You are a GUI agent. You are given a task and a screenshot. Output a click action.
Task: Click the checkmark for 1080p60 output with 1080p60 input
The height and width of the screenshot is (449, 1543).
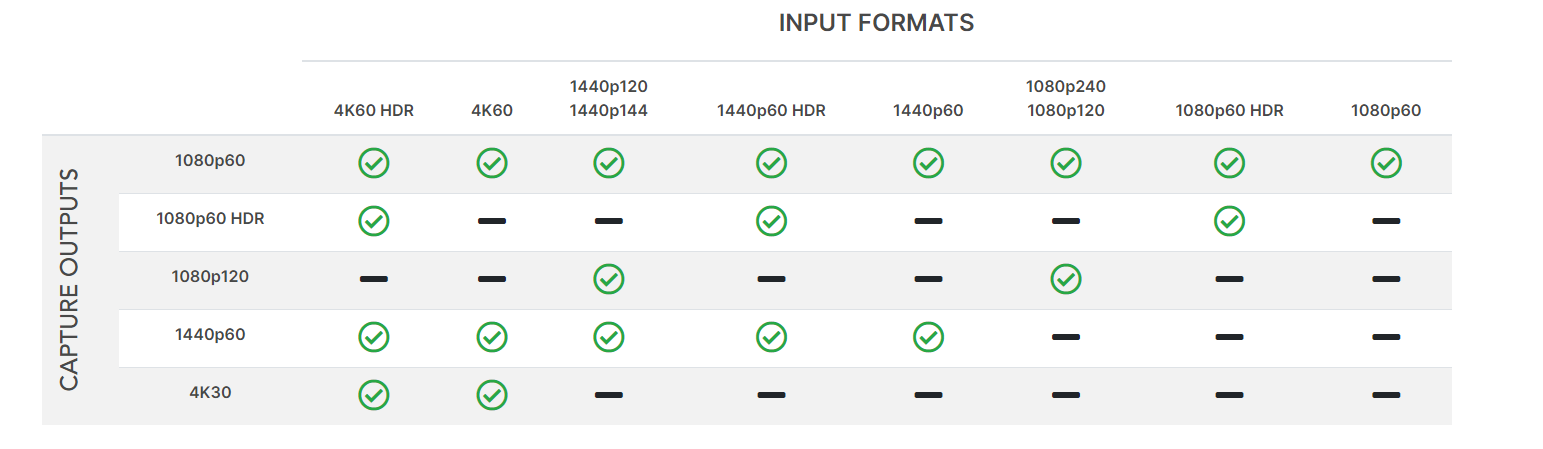point(1386,163)
